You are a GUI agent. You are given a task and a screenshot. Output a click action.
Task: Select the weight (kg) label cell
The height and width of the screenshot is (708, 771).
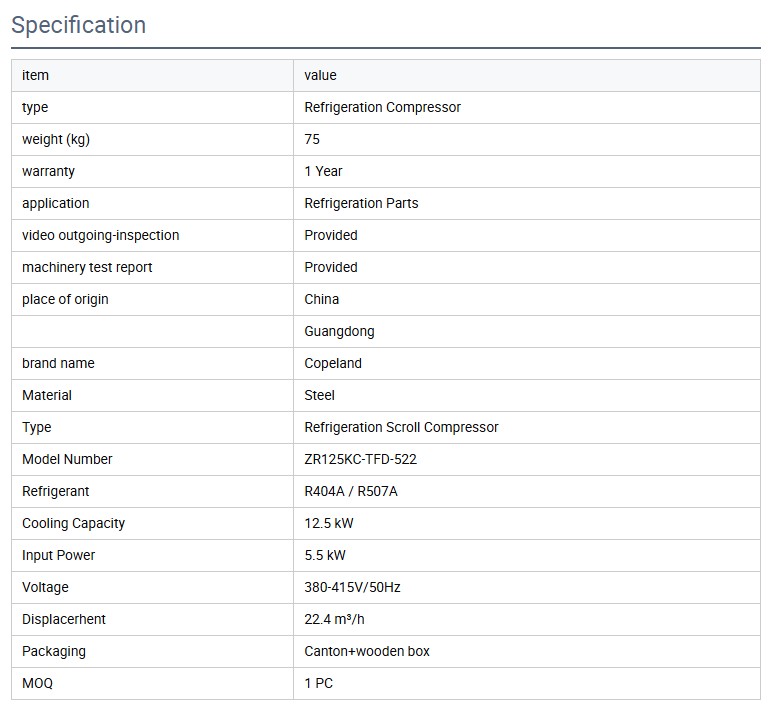point(56,139)
